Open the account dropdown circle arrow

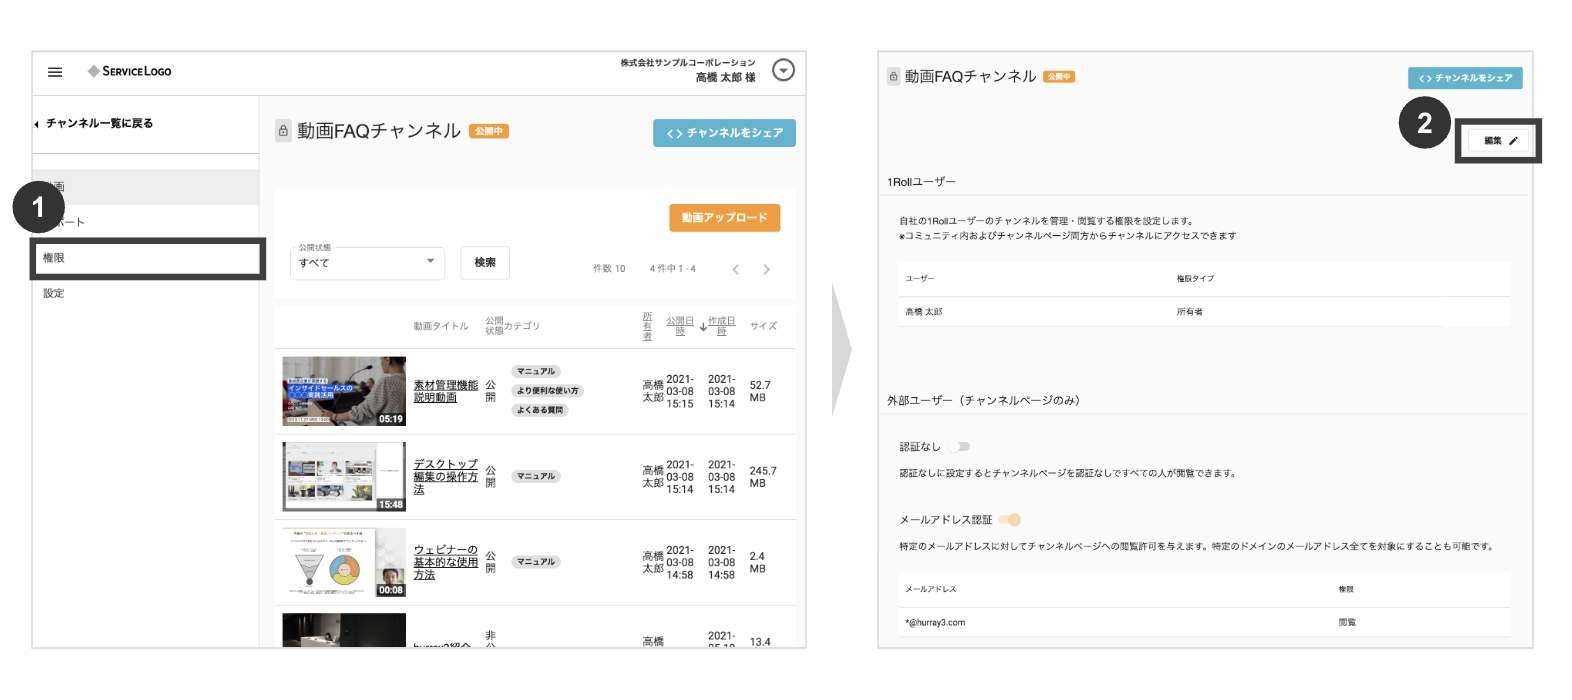[x=784, y=70]
